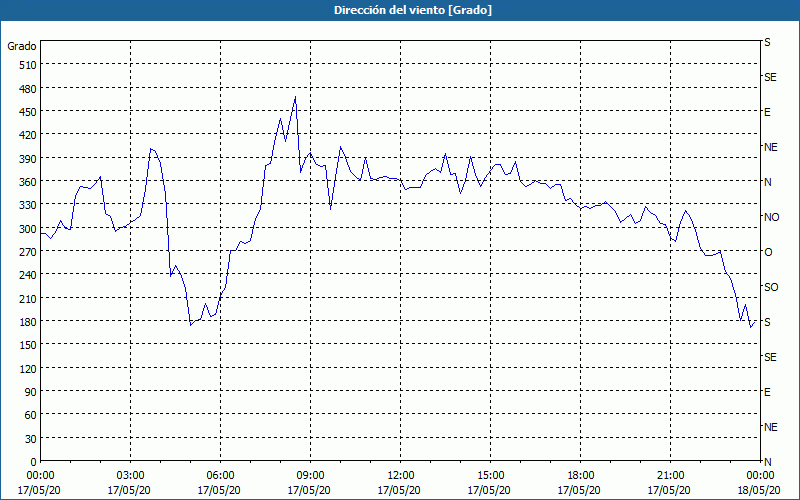Select the 17/05/20 date under 06:00

[x=219, y=490]
